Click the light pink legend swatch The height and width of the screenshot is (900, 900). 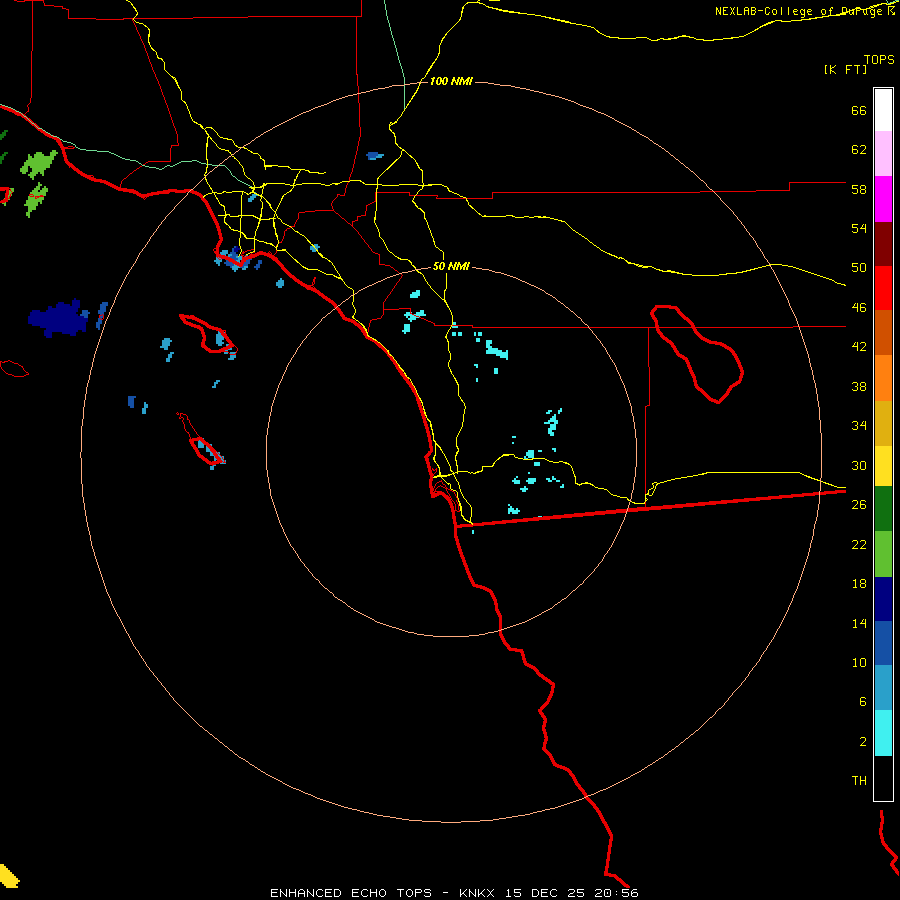(883, 153)
